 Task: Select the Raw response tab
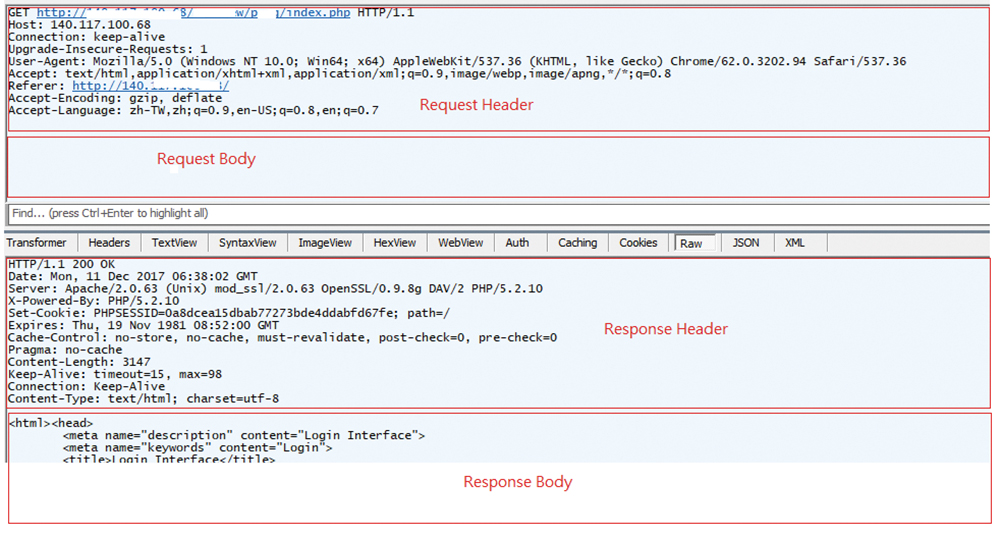click(x=691, y=243)
